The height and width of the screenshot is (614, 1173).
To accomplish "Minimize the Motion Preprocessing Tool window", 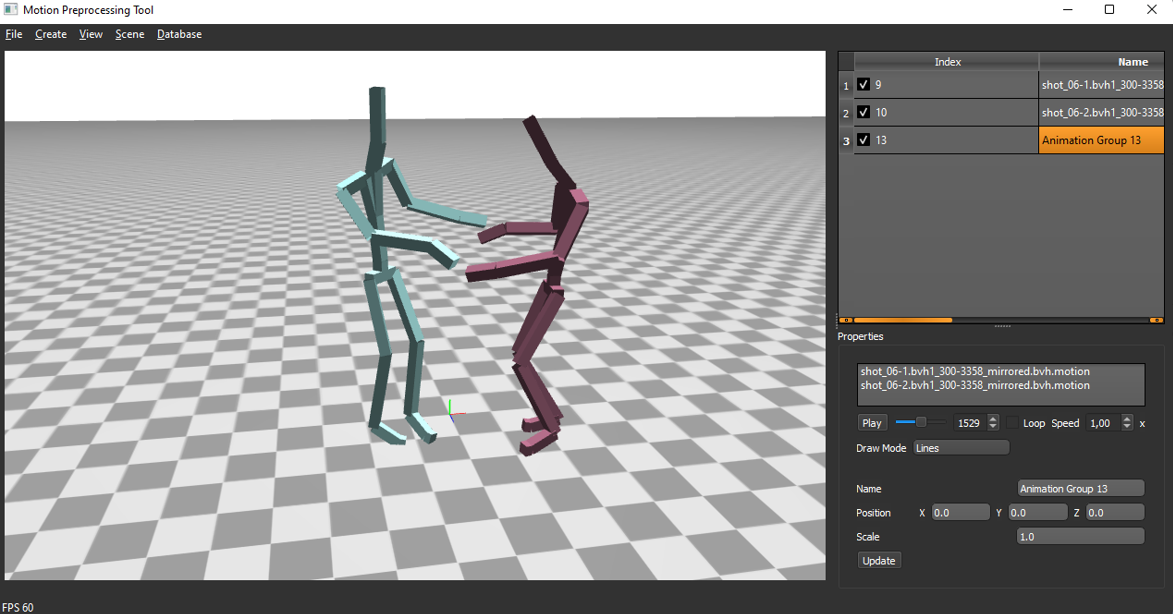I will tap(1068, 10).
